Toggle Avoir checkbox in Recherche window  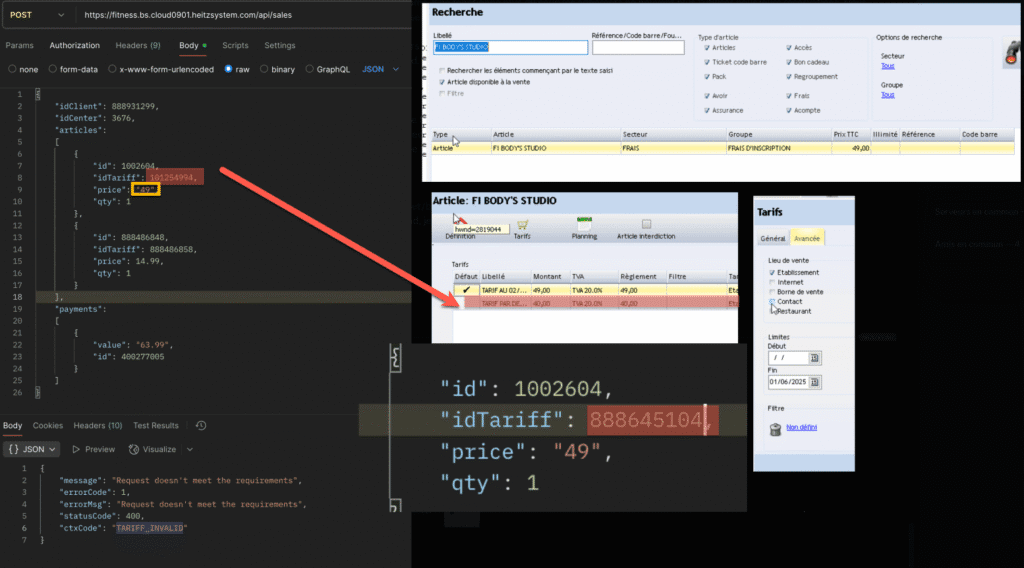pos(707,95)
